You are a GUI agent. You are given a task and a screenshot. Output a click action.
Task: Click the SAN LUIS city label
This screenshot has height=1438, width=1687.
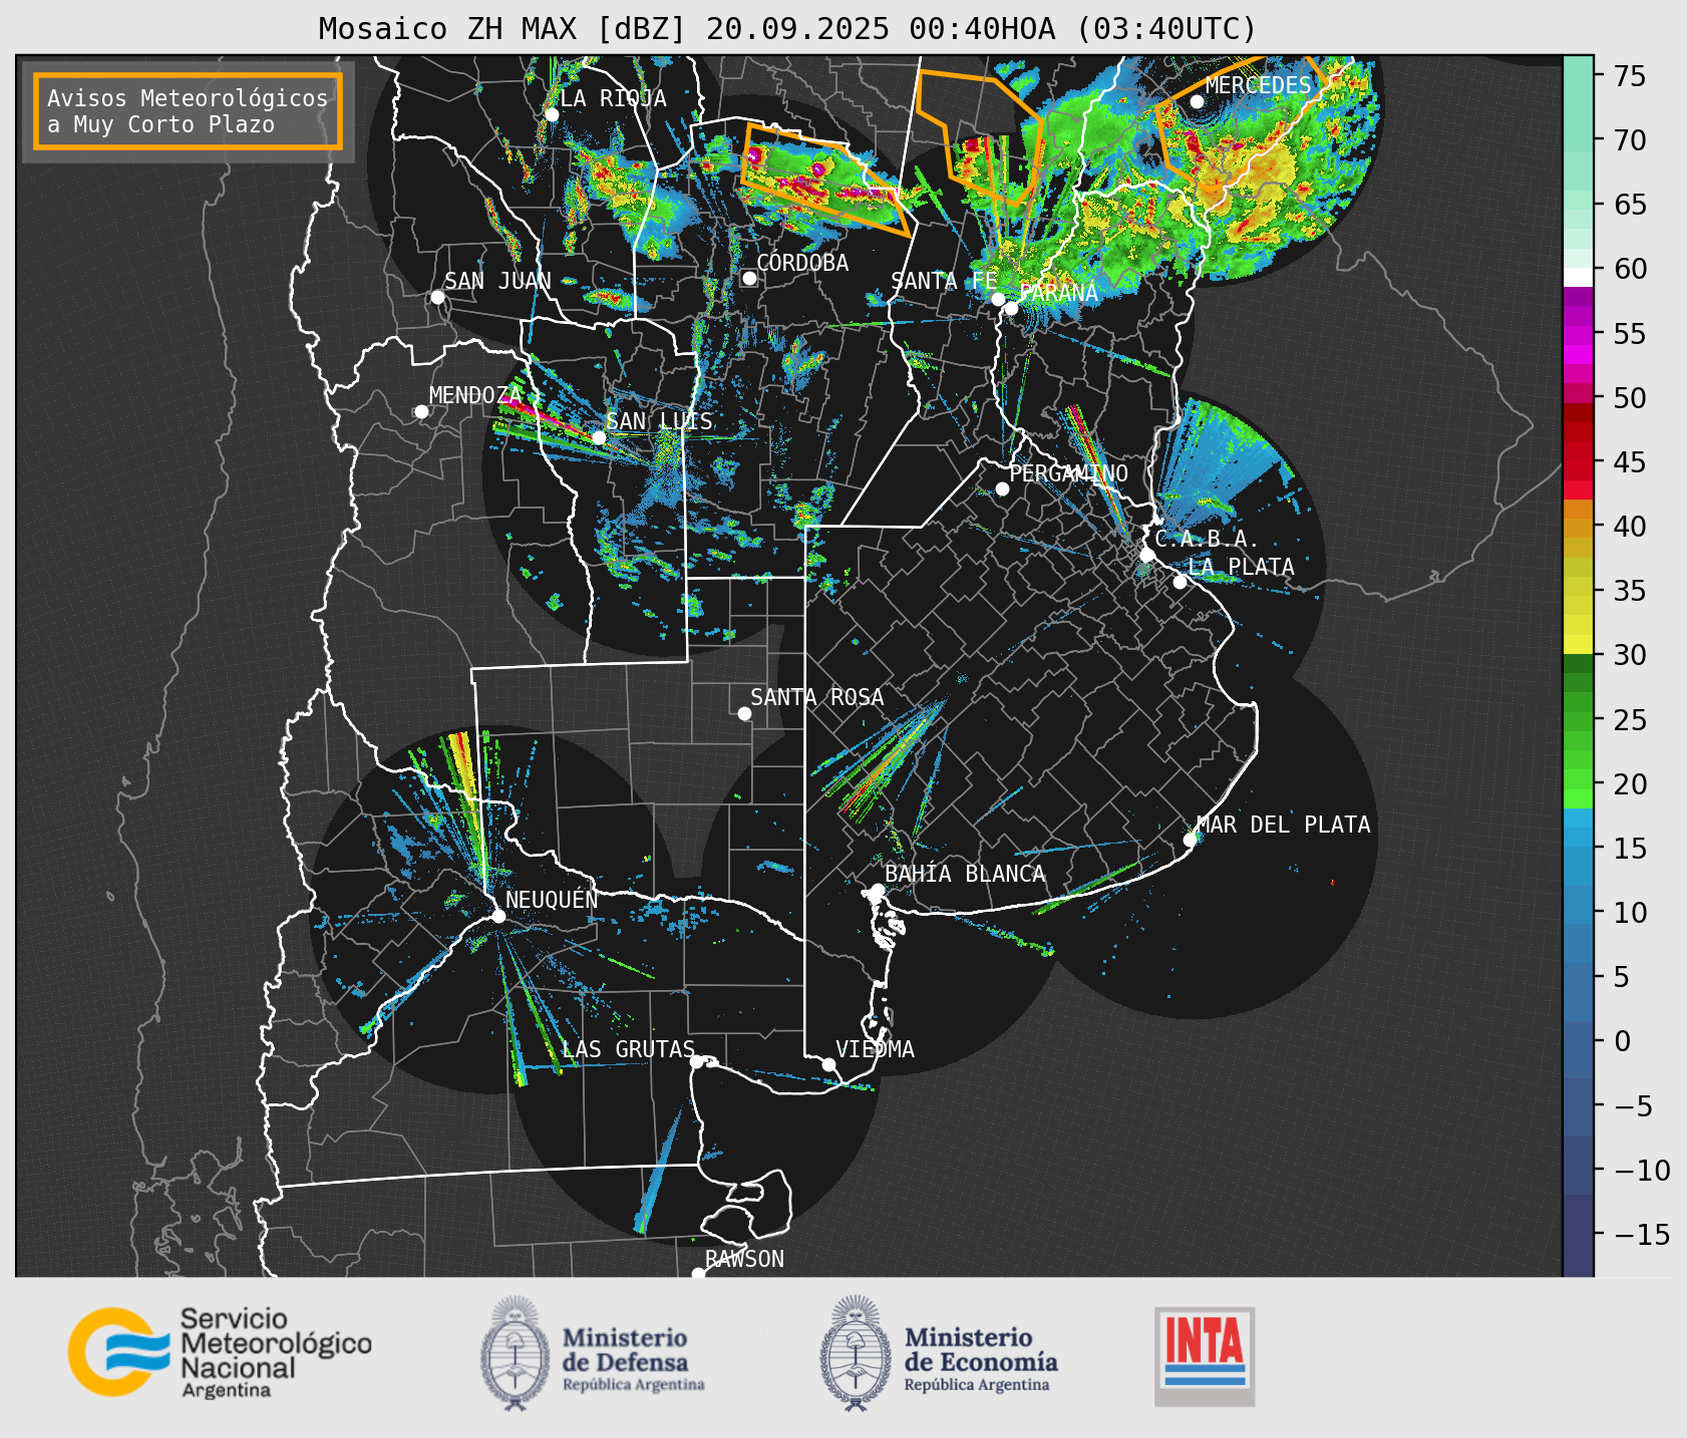[660, 421]
